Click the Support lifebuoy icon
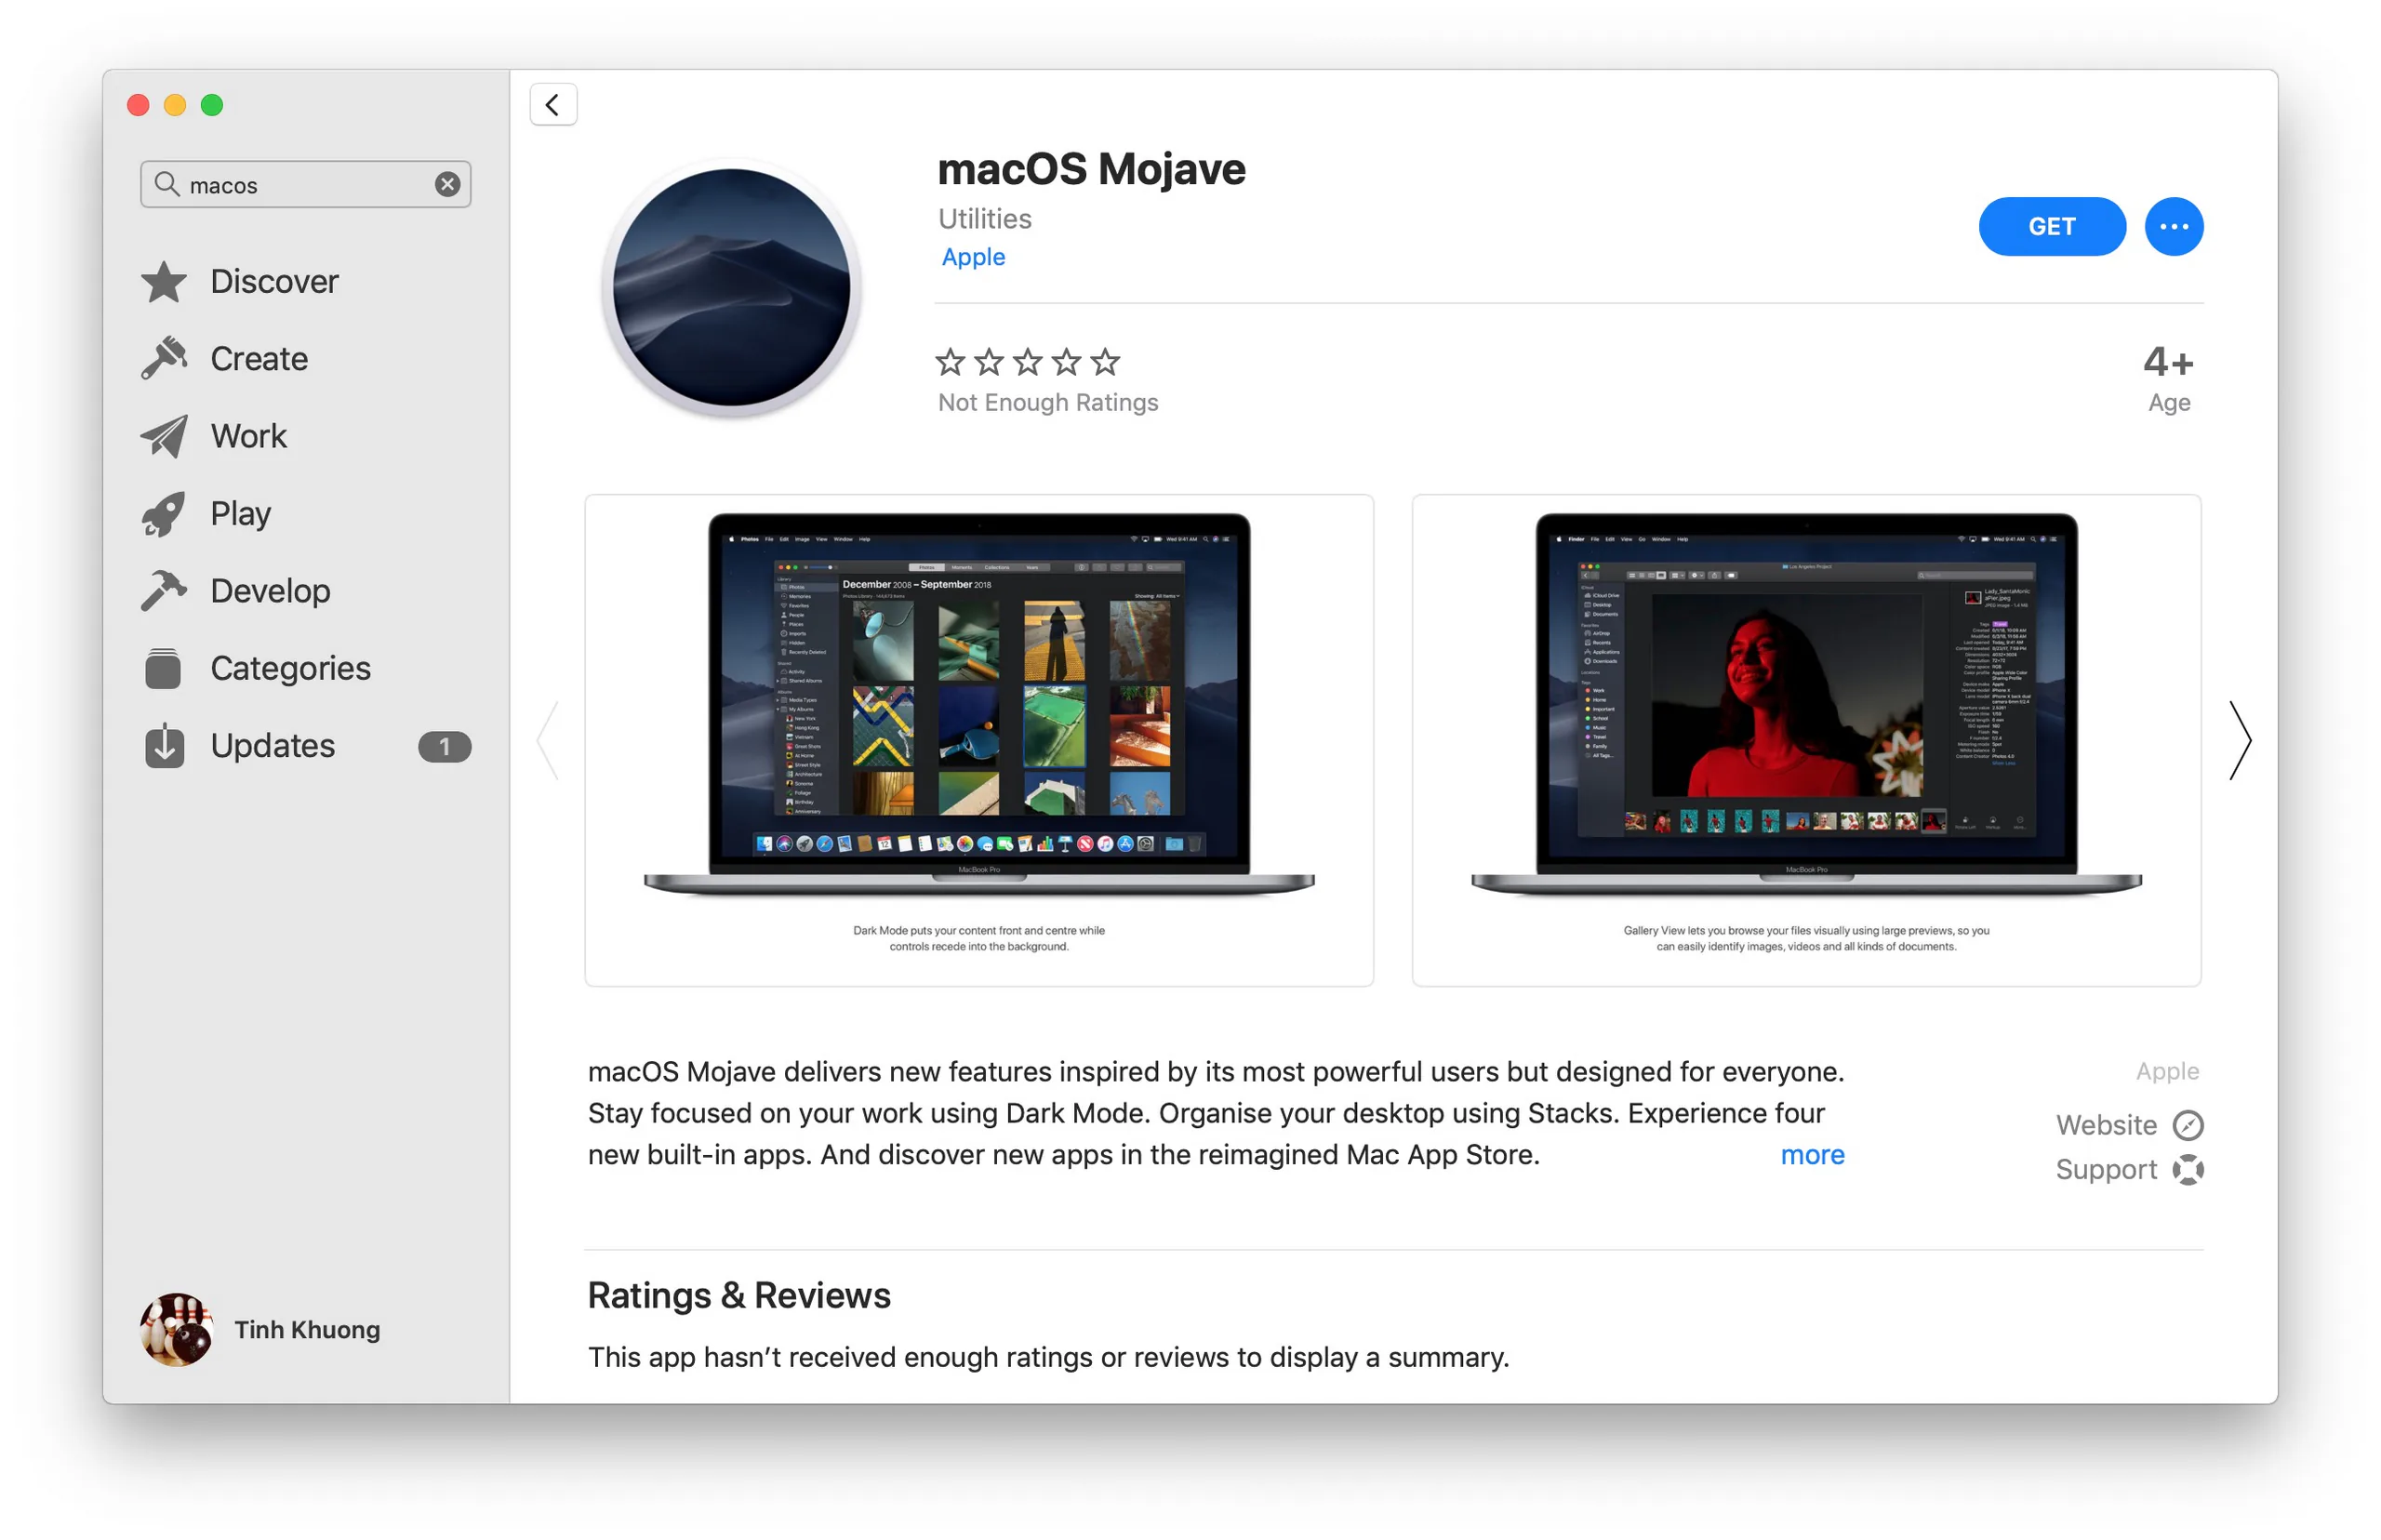Viewport: 2381px width, 1540px height. (2187, 1169)
